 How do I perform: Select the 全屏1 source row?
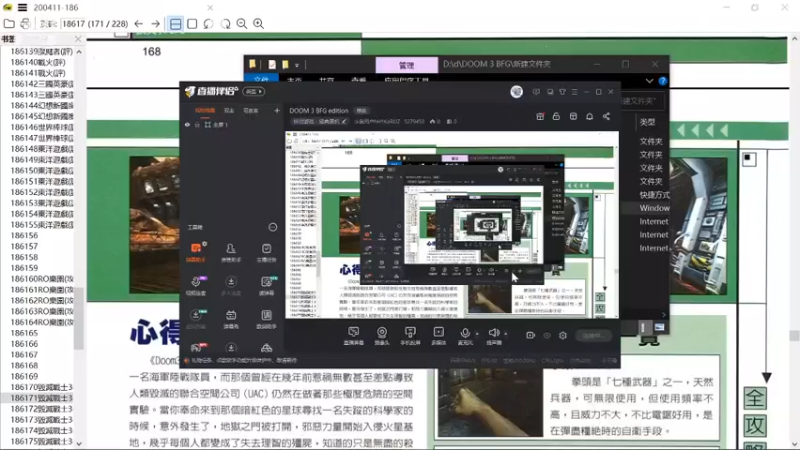click(x=232, y=124)
